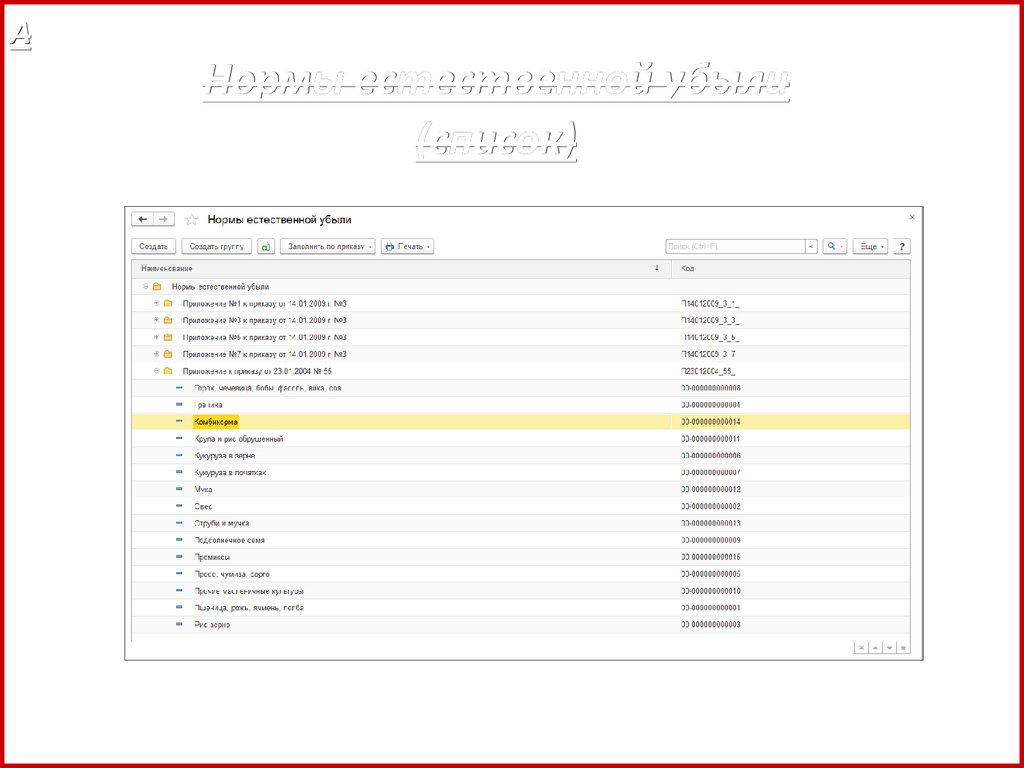This screenshot has width=1024, height=768.
Task: Click the Создать button
Action: click(153, 246)
